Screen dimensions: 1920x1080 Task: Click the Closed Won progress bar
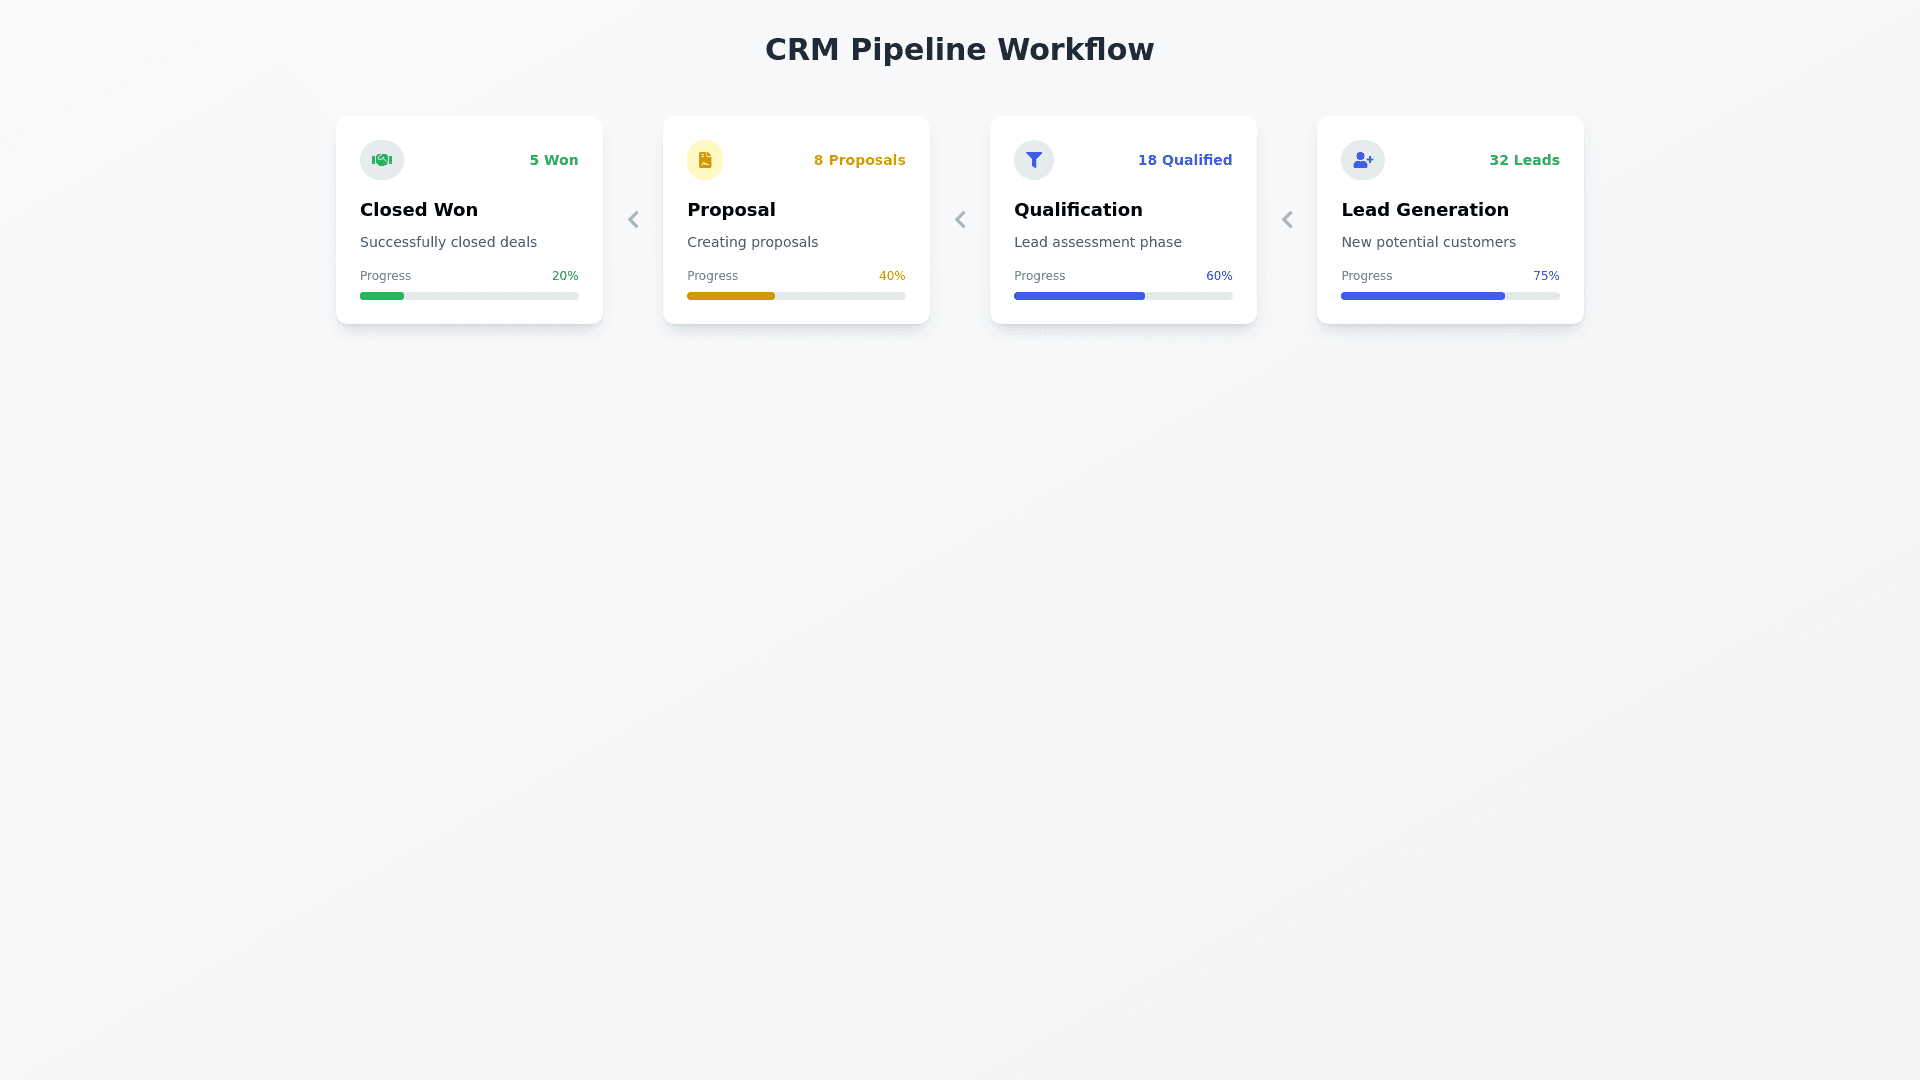(469, 296)
